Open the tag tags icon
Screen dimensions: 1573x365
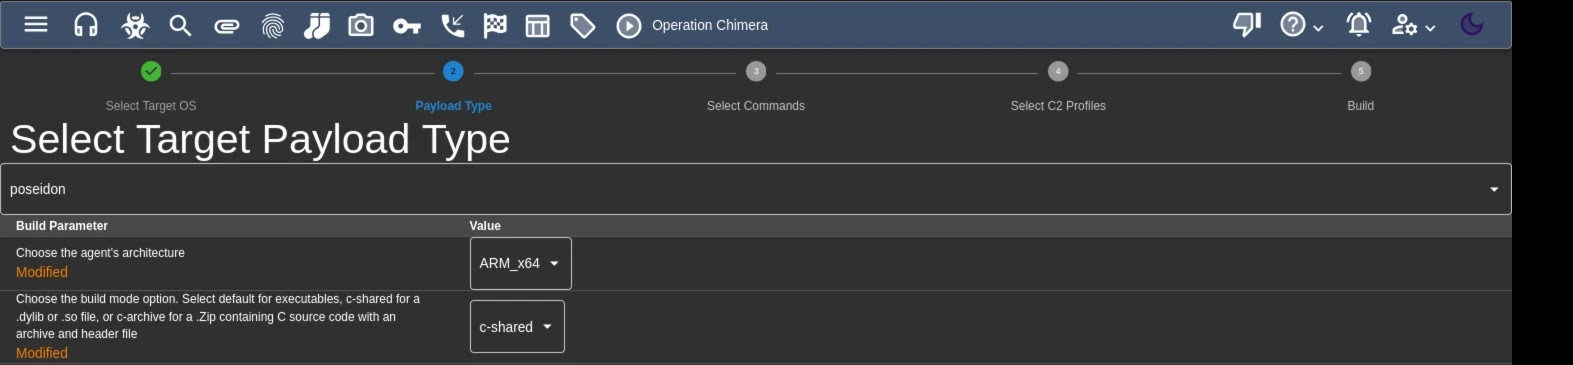582,25
